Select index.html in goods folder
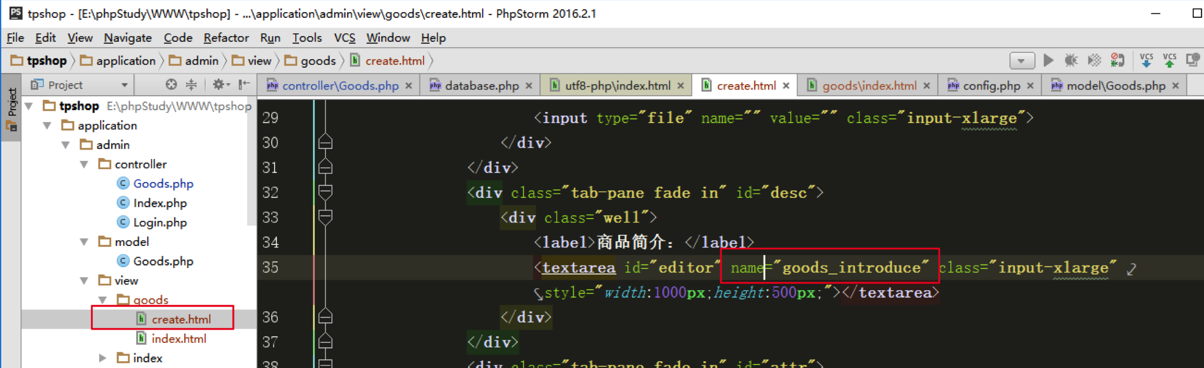 tap(170, 338)
